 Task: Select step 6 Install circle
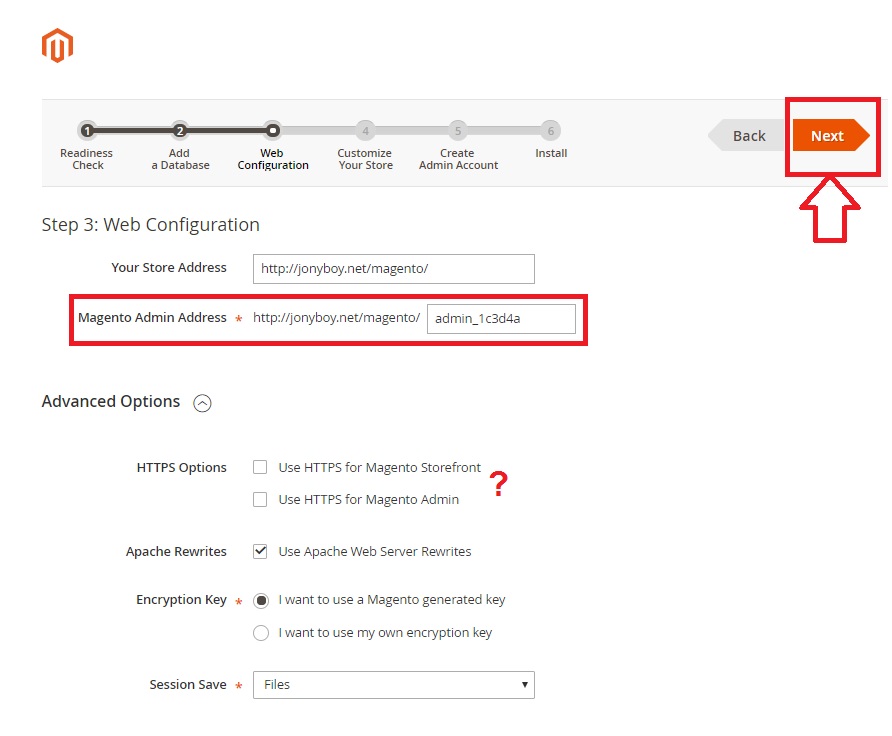[x=551, y=131]
